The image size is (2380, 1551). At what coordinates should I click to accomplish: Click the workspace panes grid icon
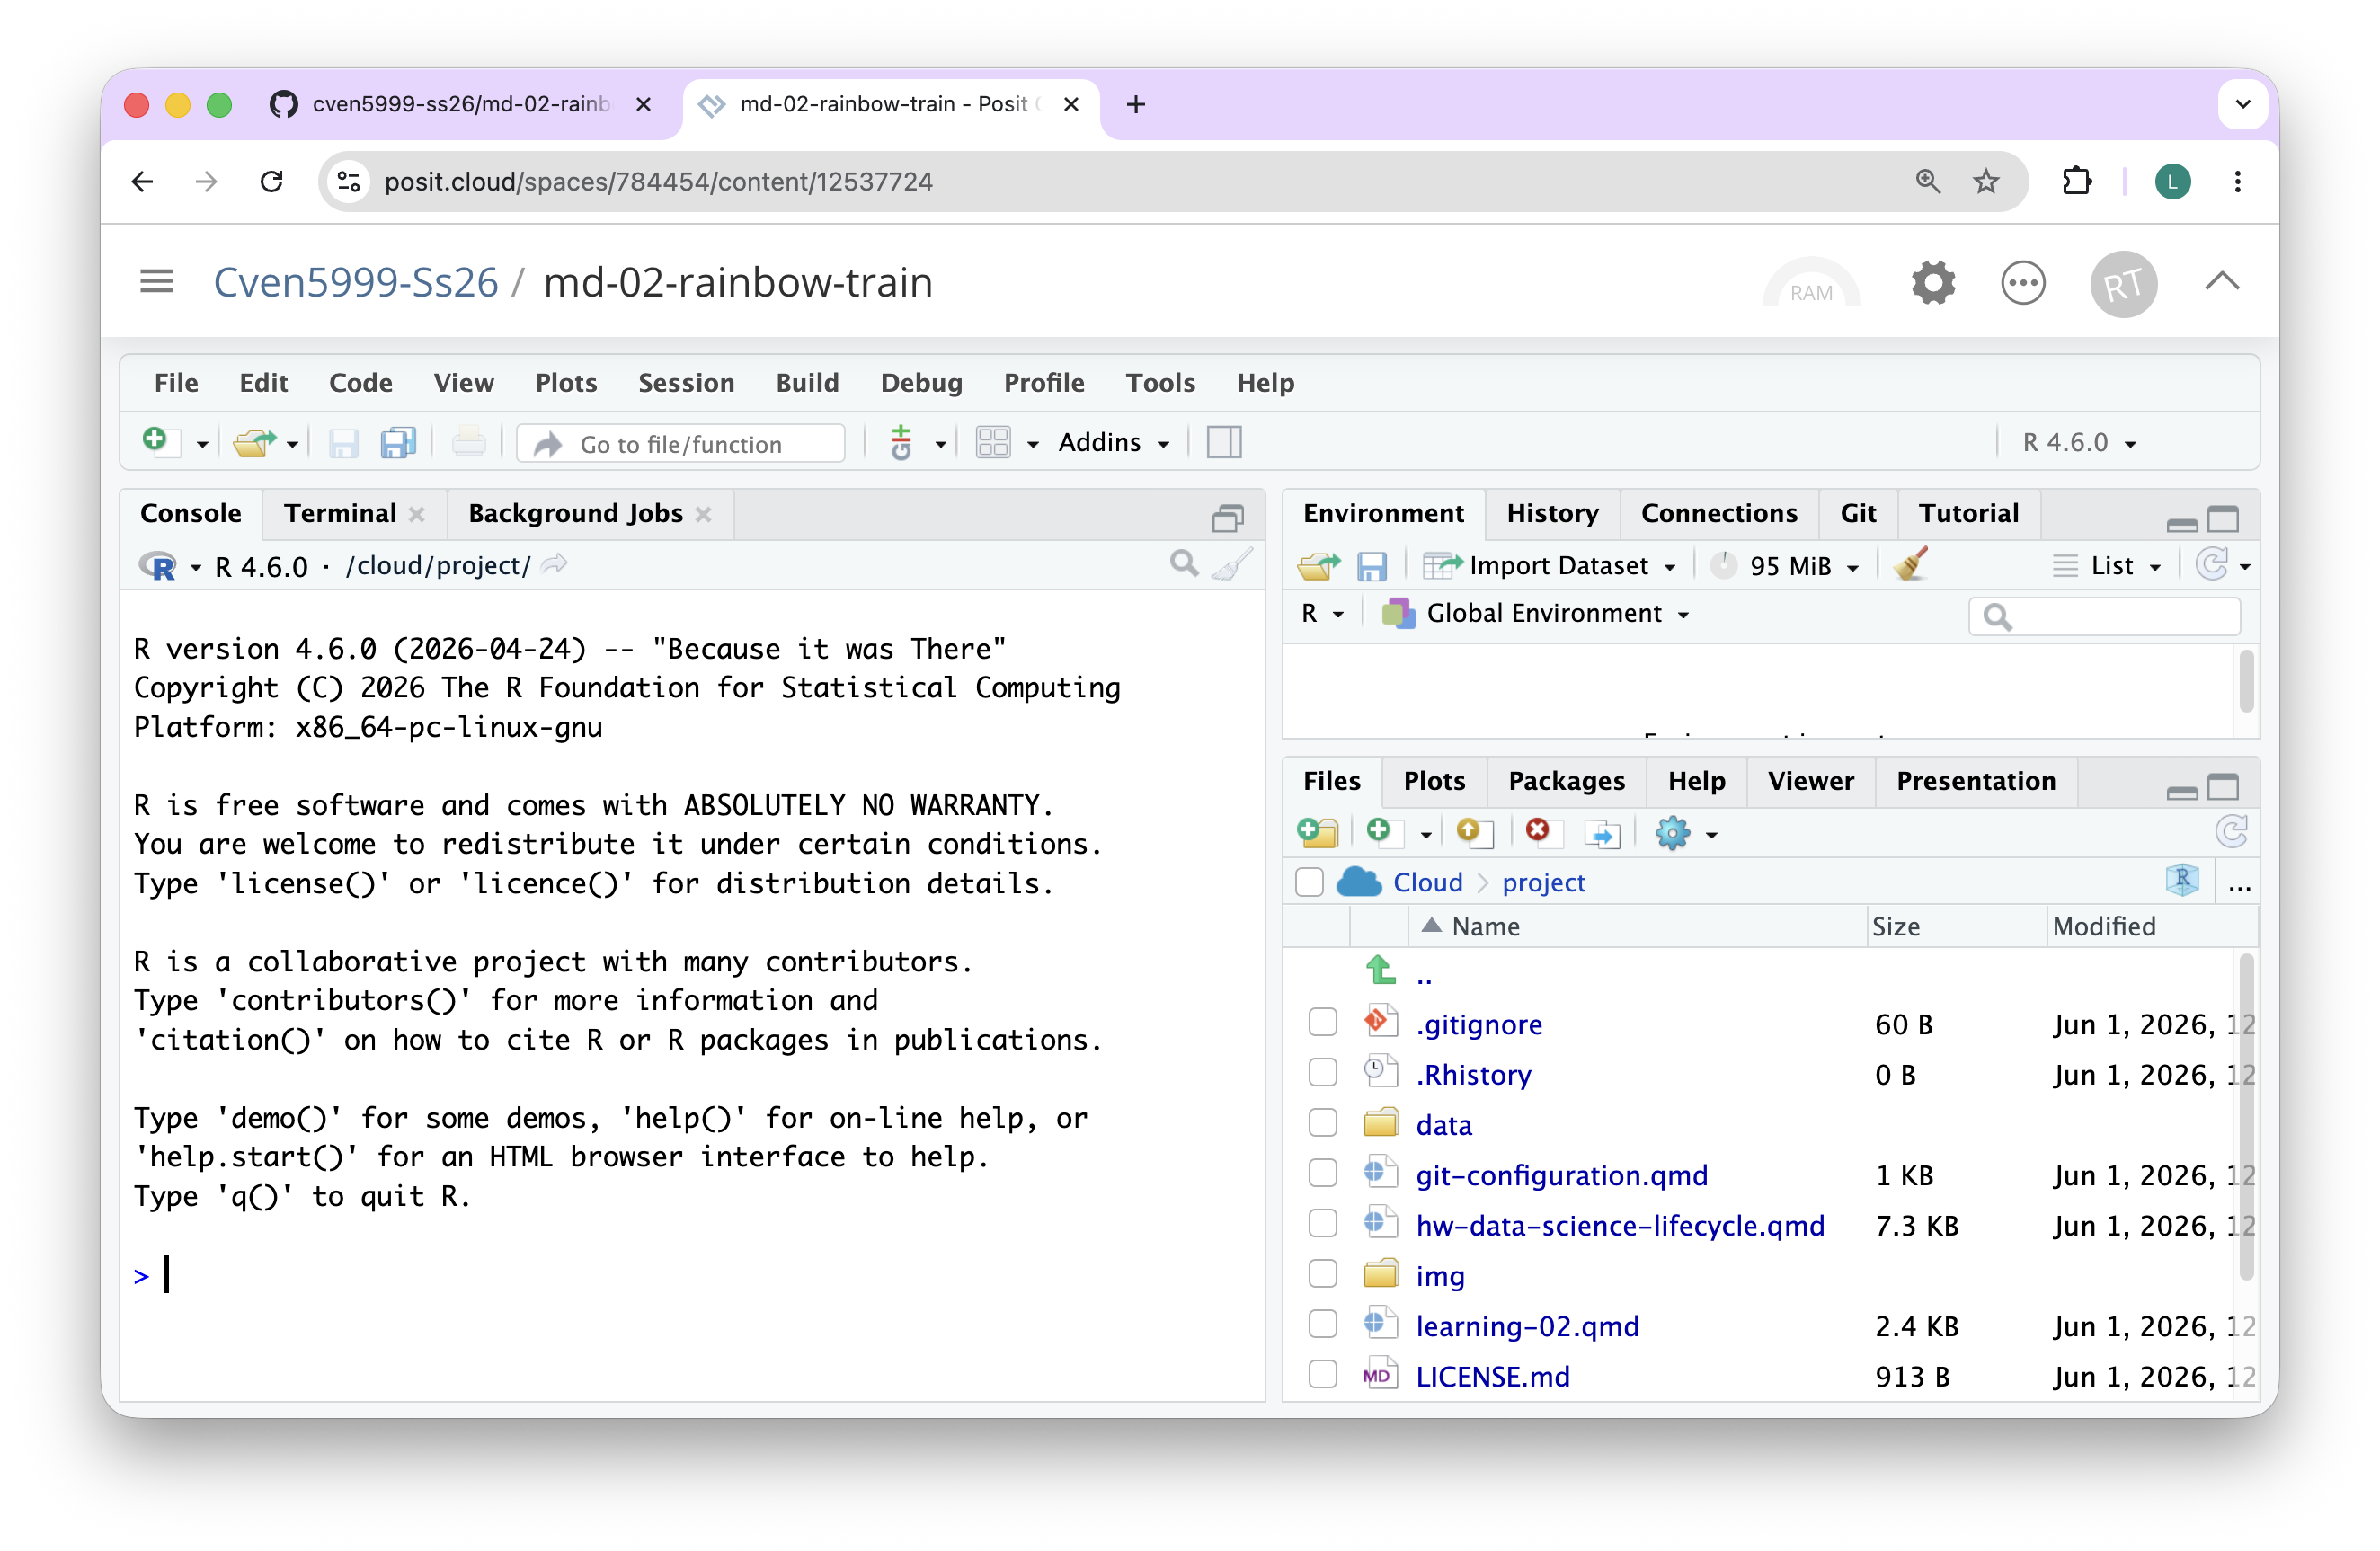pos(993,442)
